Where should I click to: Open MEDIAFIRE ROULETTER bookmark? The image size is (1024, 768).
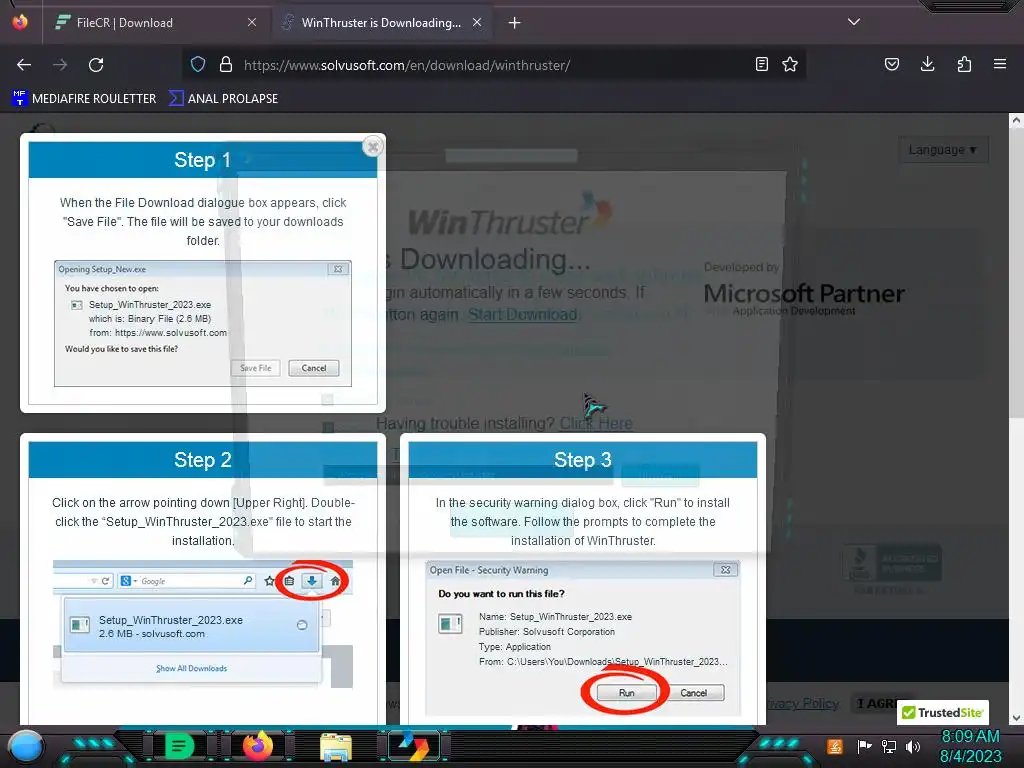[84, 99]
